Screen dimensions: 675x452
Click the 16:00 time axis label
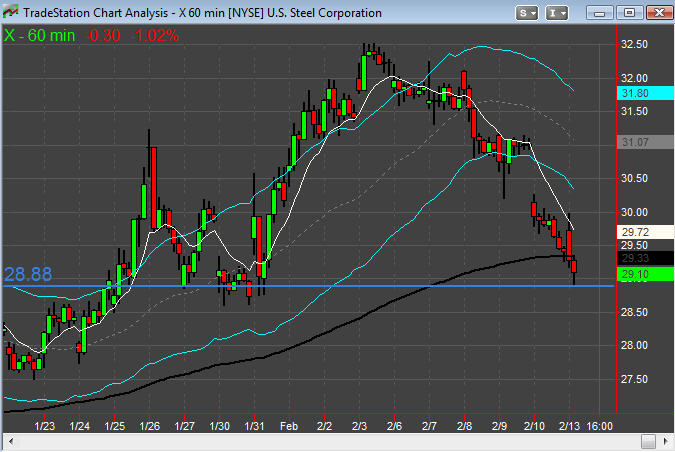[x=600, y=426]
